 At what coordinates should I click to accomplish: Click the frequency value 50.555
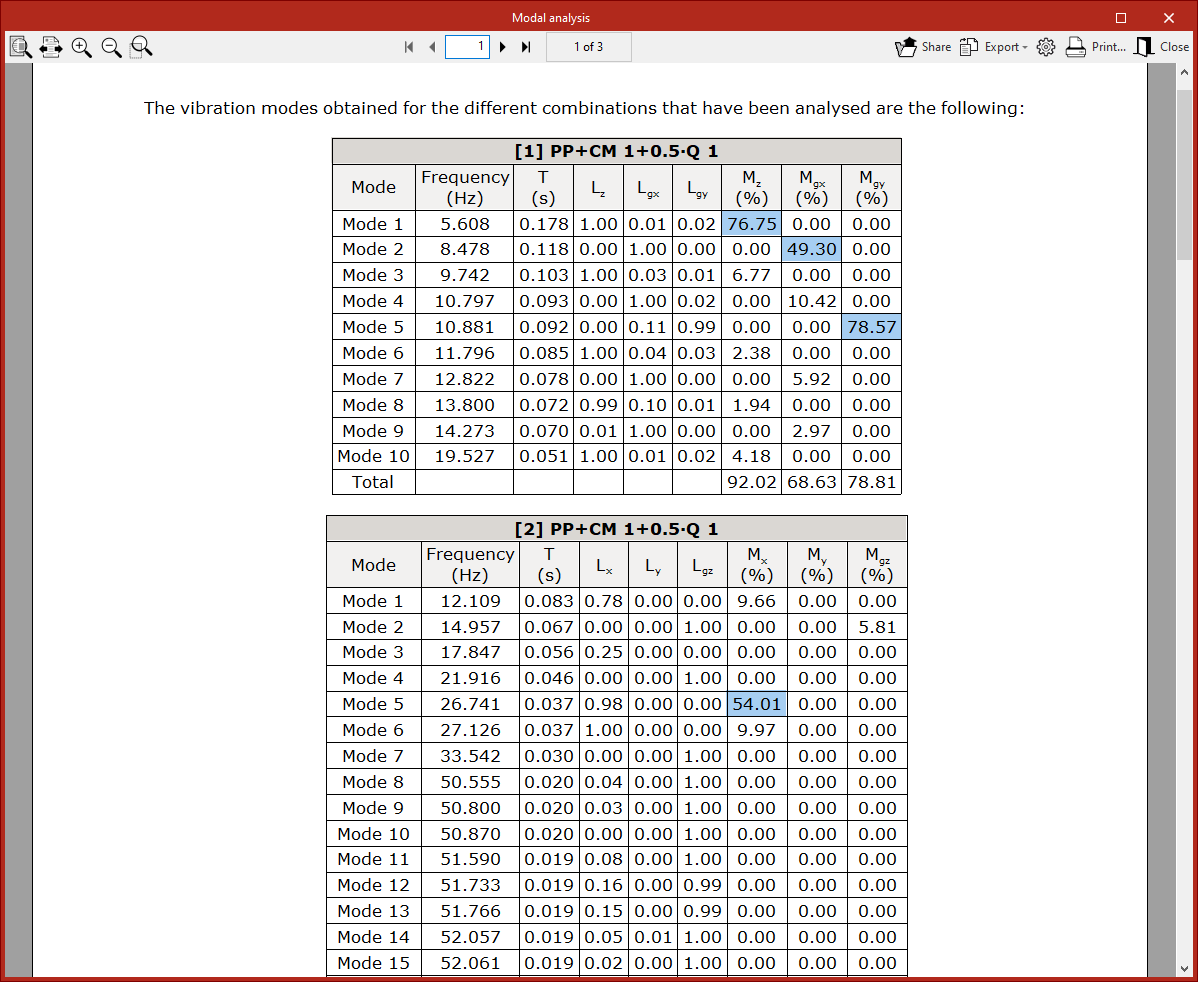471,782
